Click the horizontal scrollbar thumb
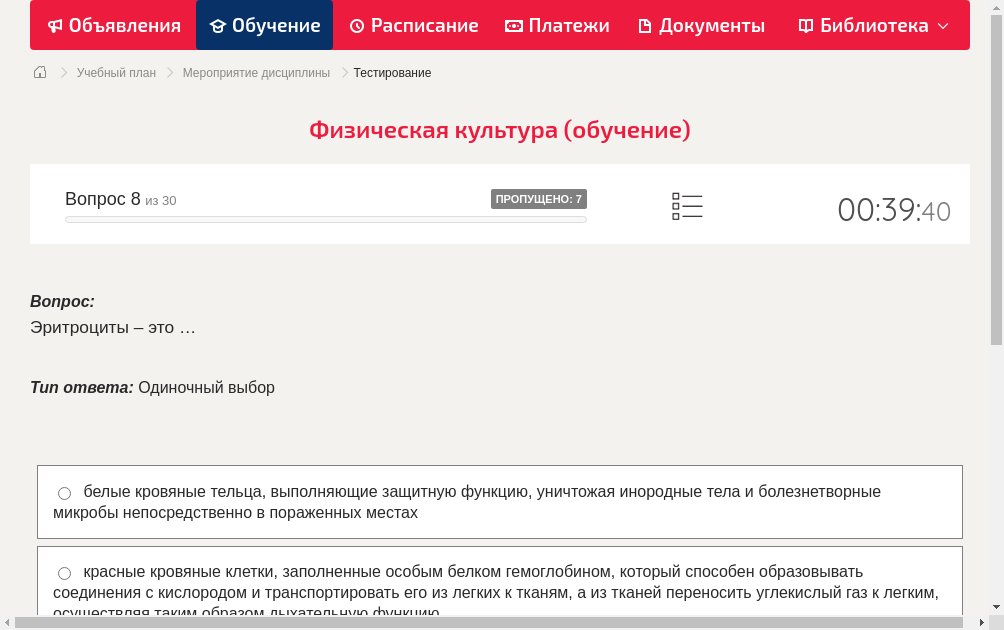This screenshot has width=1004, height=630. [489, 622]
